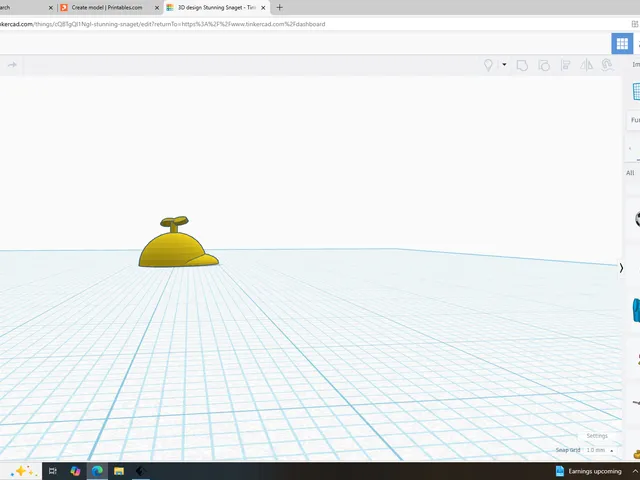Open File Explorer from the taskbar

119,471
